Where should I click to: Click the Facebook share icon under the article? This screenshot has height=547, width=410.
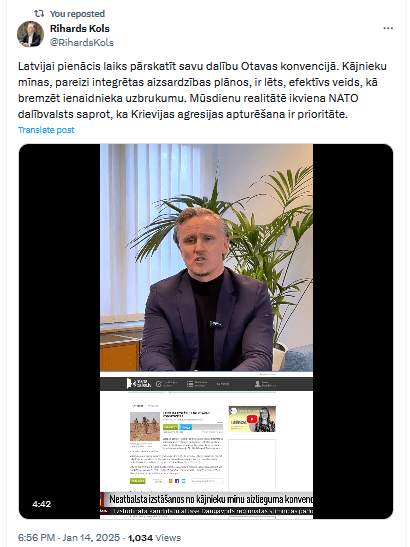(x=177, y=481)
